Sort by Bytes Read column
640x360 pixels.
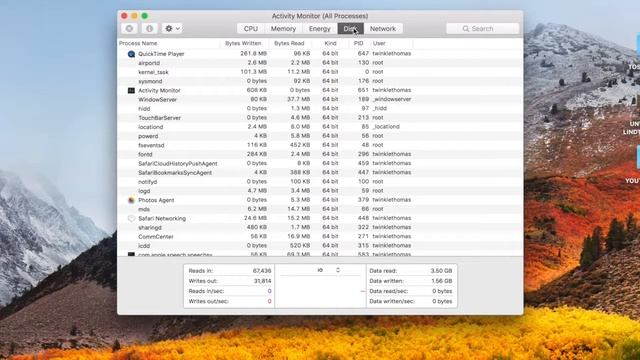pos(290,43)
